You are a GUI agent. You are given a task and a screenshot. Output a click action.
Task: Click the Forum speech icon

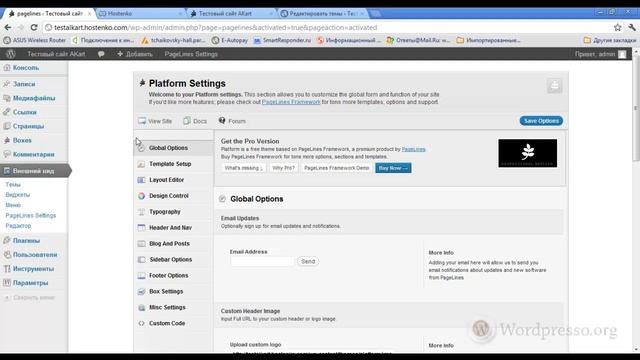click(x=222, y=120)
